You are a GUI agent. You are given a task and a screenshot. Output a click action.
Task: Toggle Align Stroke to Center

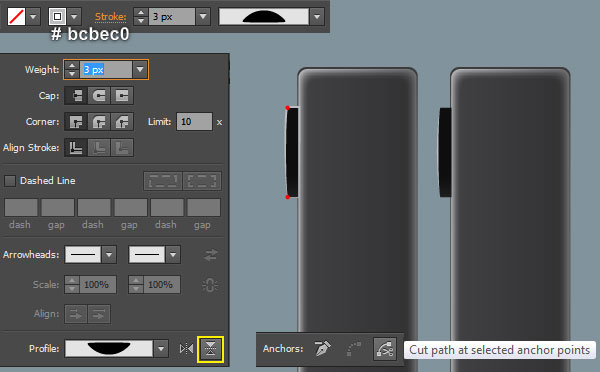76,148
